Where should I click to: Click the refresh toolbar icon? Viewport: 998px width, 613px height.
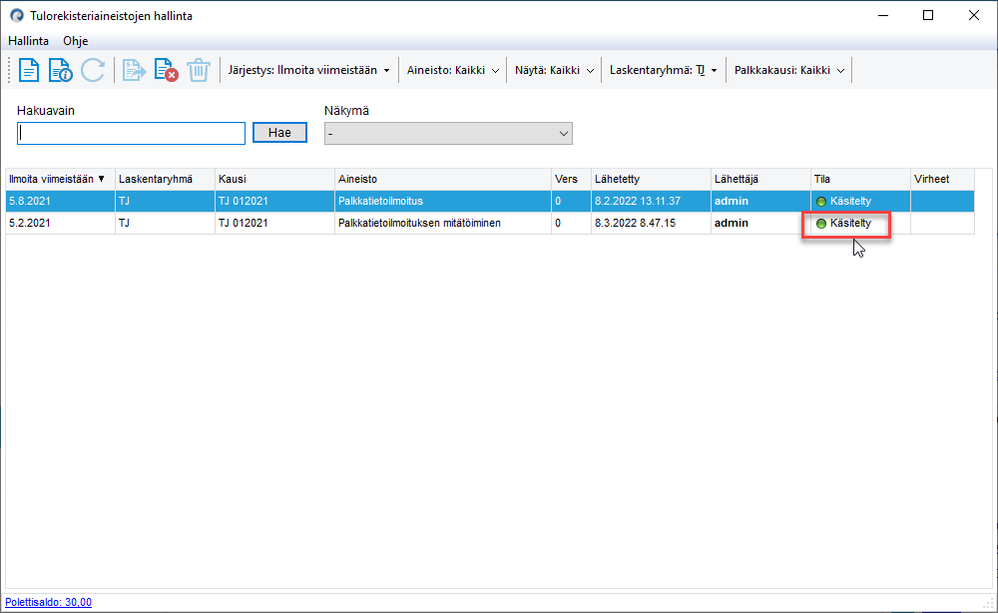pyautogui.click(x=93, y=70)
